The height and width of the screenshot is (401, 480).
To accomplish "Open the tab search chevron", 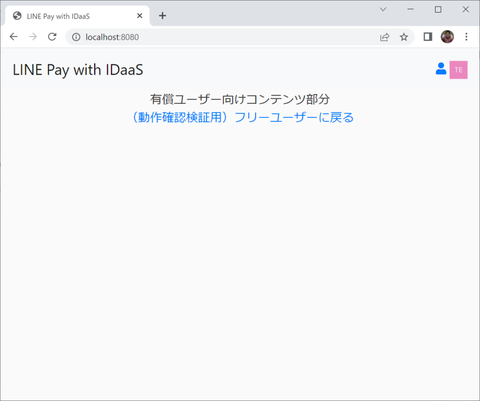I will point(383,9).
